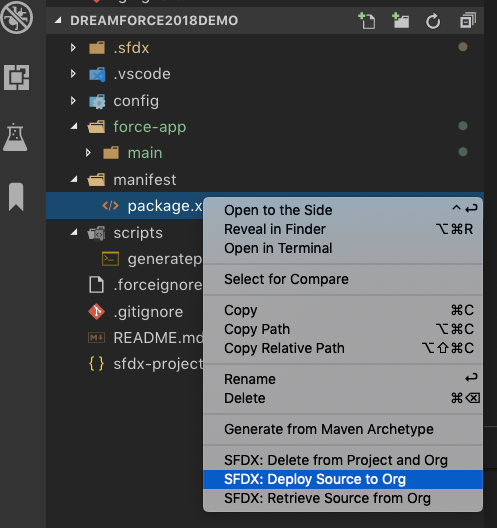Choose SFDX: Delete from Project and Org
Image resolution: width=497 pixels, height=528 pixels.
[343, 460]
